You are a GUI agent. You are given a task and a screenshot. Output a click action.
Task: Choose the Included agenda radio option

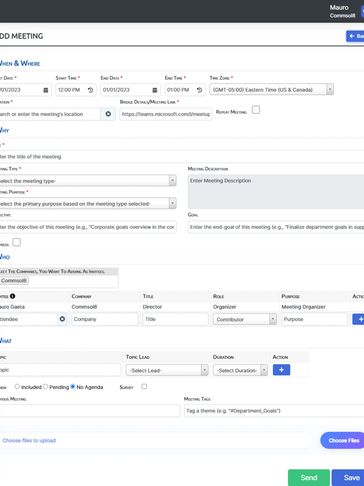[x=17, y=387]
